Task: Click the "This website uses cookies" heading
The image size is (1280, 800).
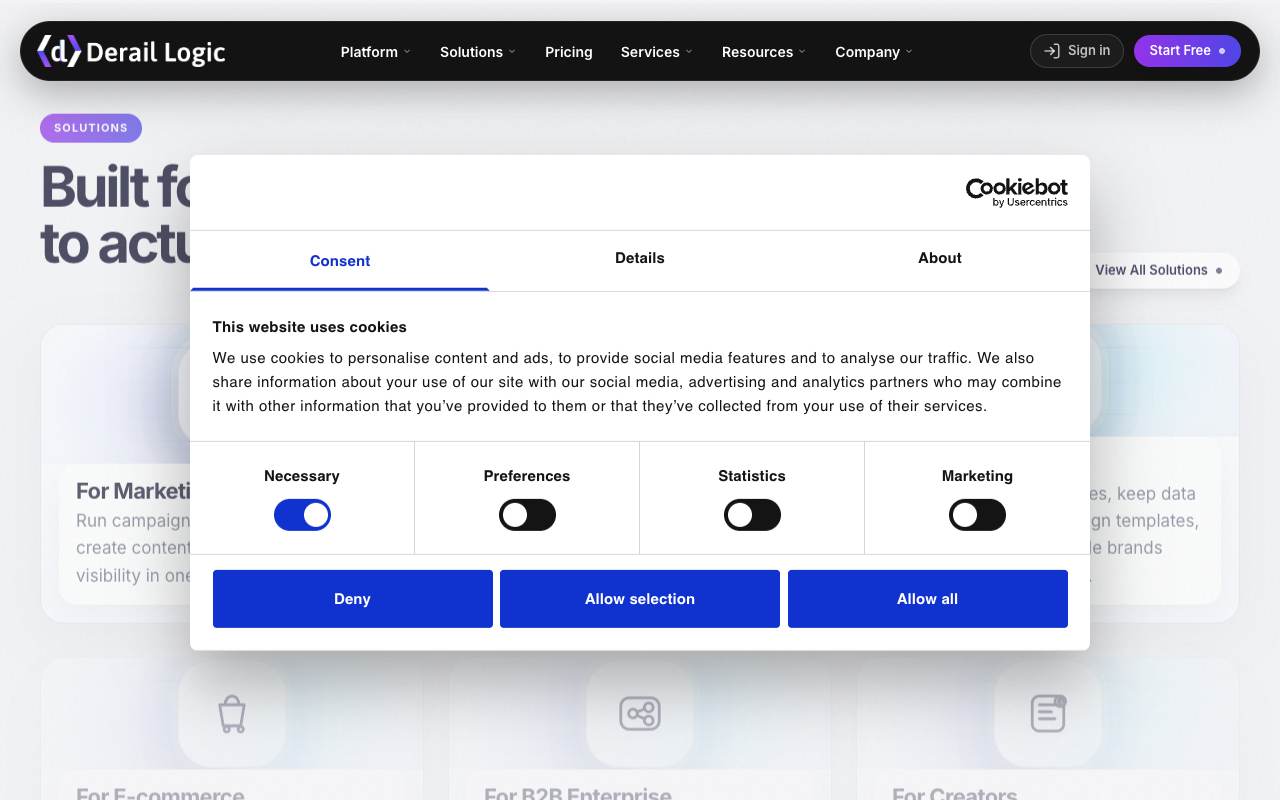Action: (x=310, y=327)
